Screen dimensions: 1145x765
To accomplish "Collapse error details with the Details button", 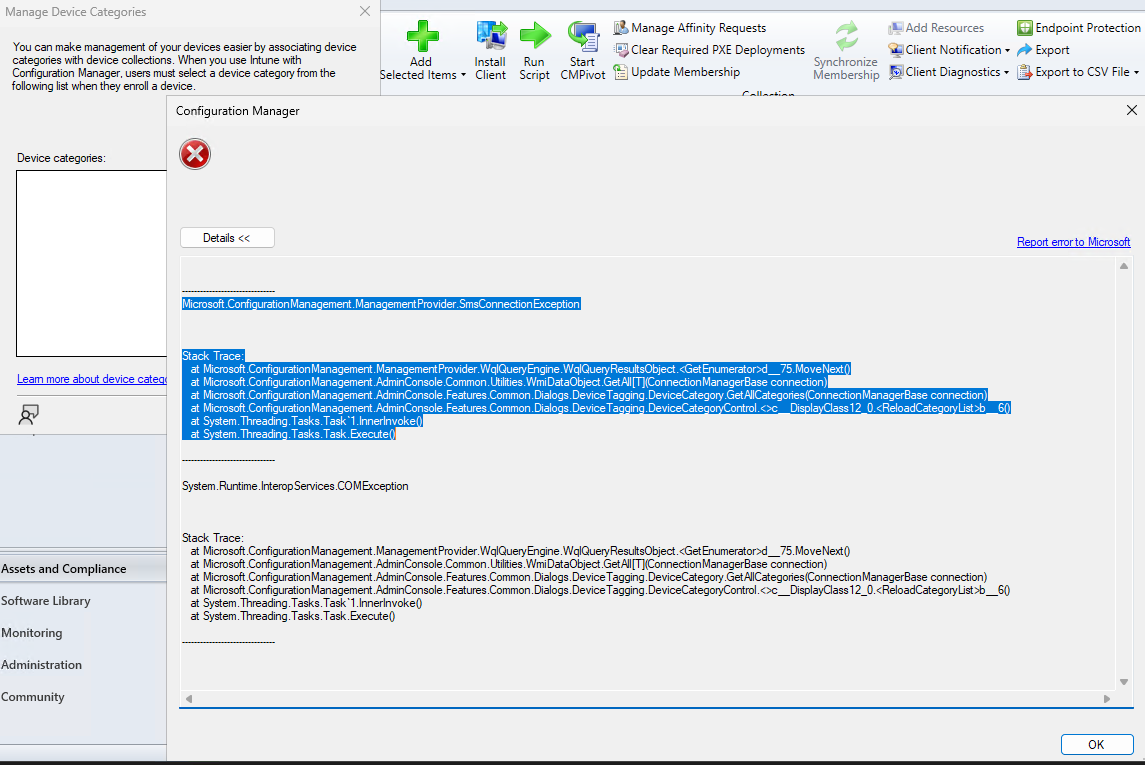I will (227, 238).
